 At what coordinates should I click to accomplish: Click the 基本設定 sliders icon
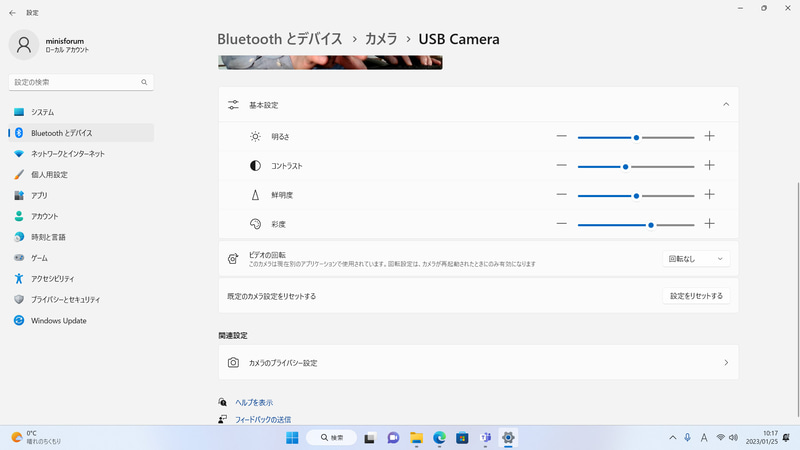coord(233,105)
